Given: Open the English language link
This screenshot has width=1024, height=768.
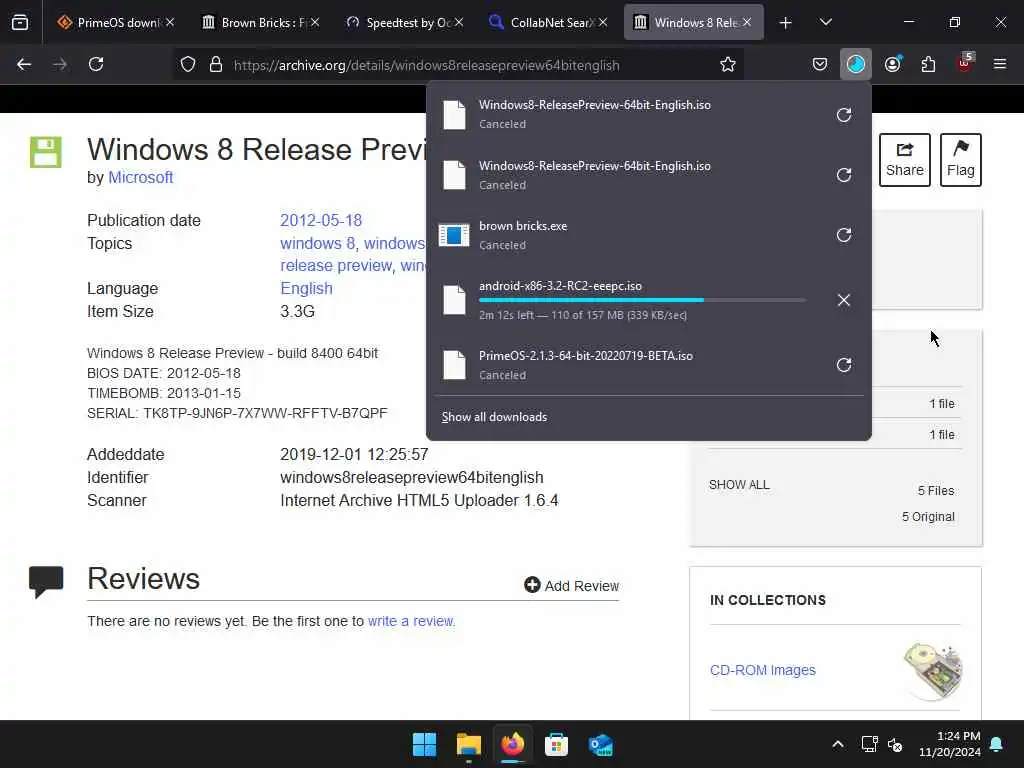Looking at the screenshot, I should (x=306, y=289).
